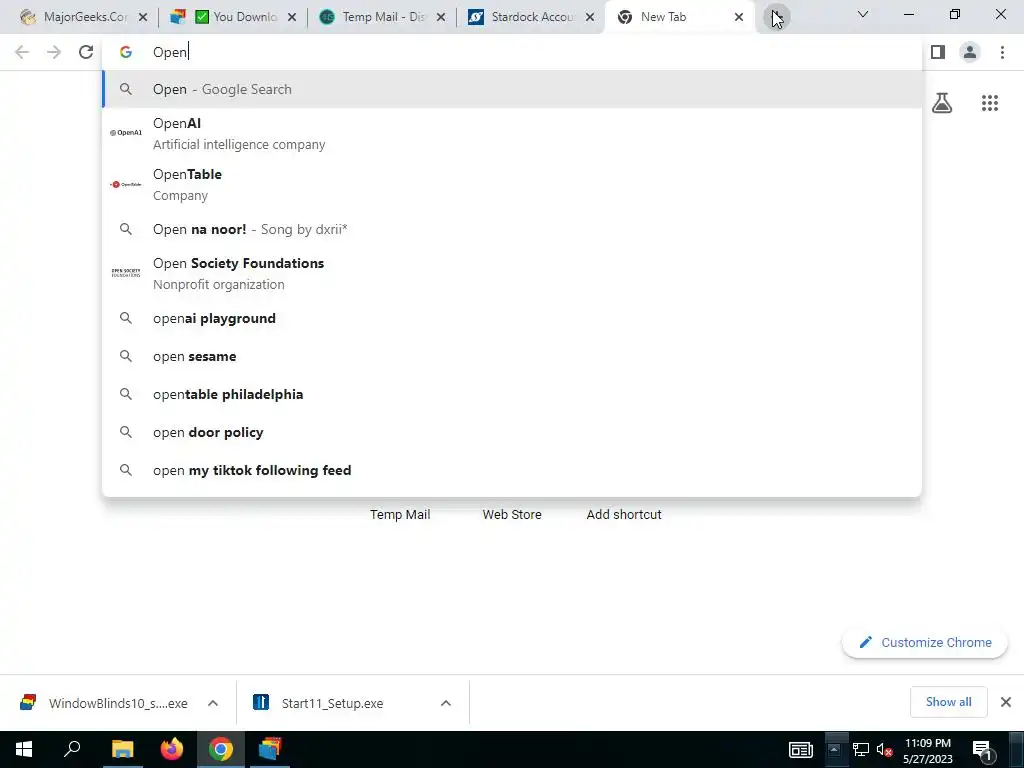Close the You Downloaded tab

[292, 18]
